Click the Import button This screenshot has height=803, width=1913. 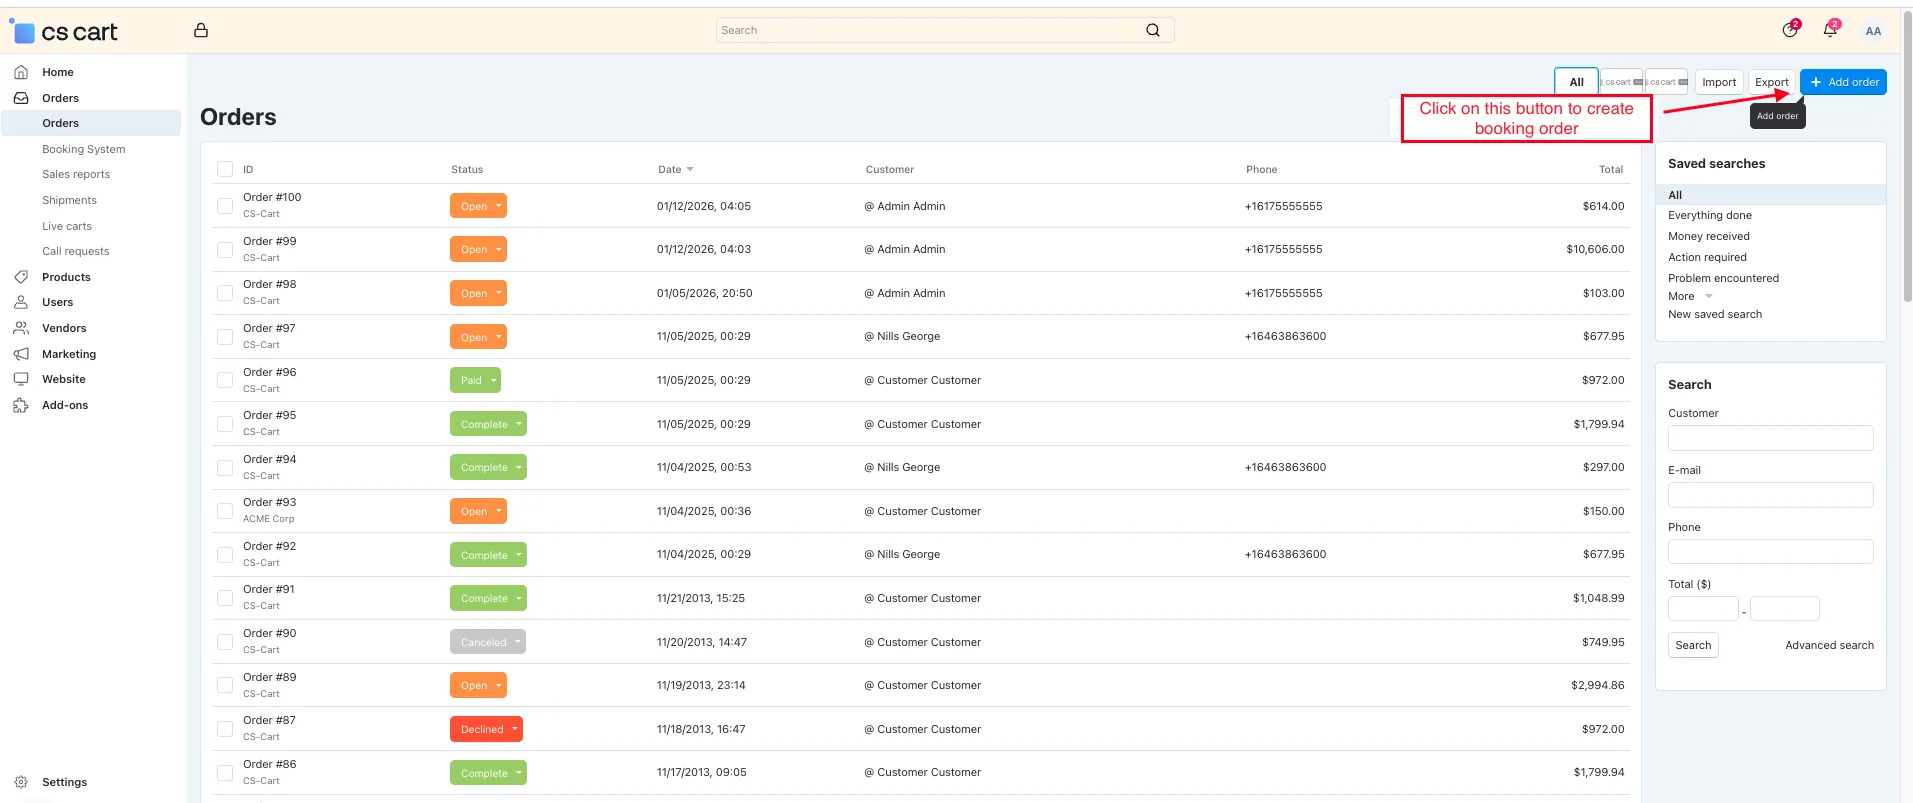tap(1719, 82)
